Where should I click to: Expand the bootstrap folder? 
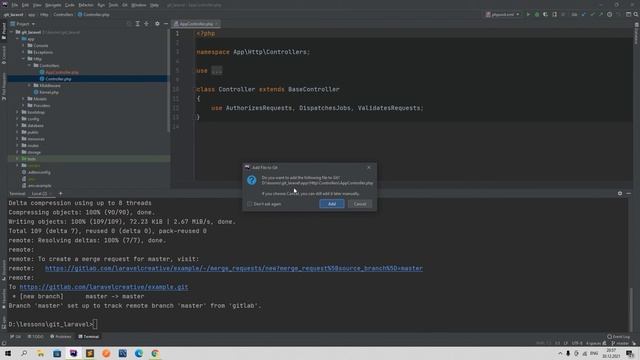tap(17, 112)
